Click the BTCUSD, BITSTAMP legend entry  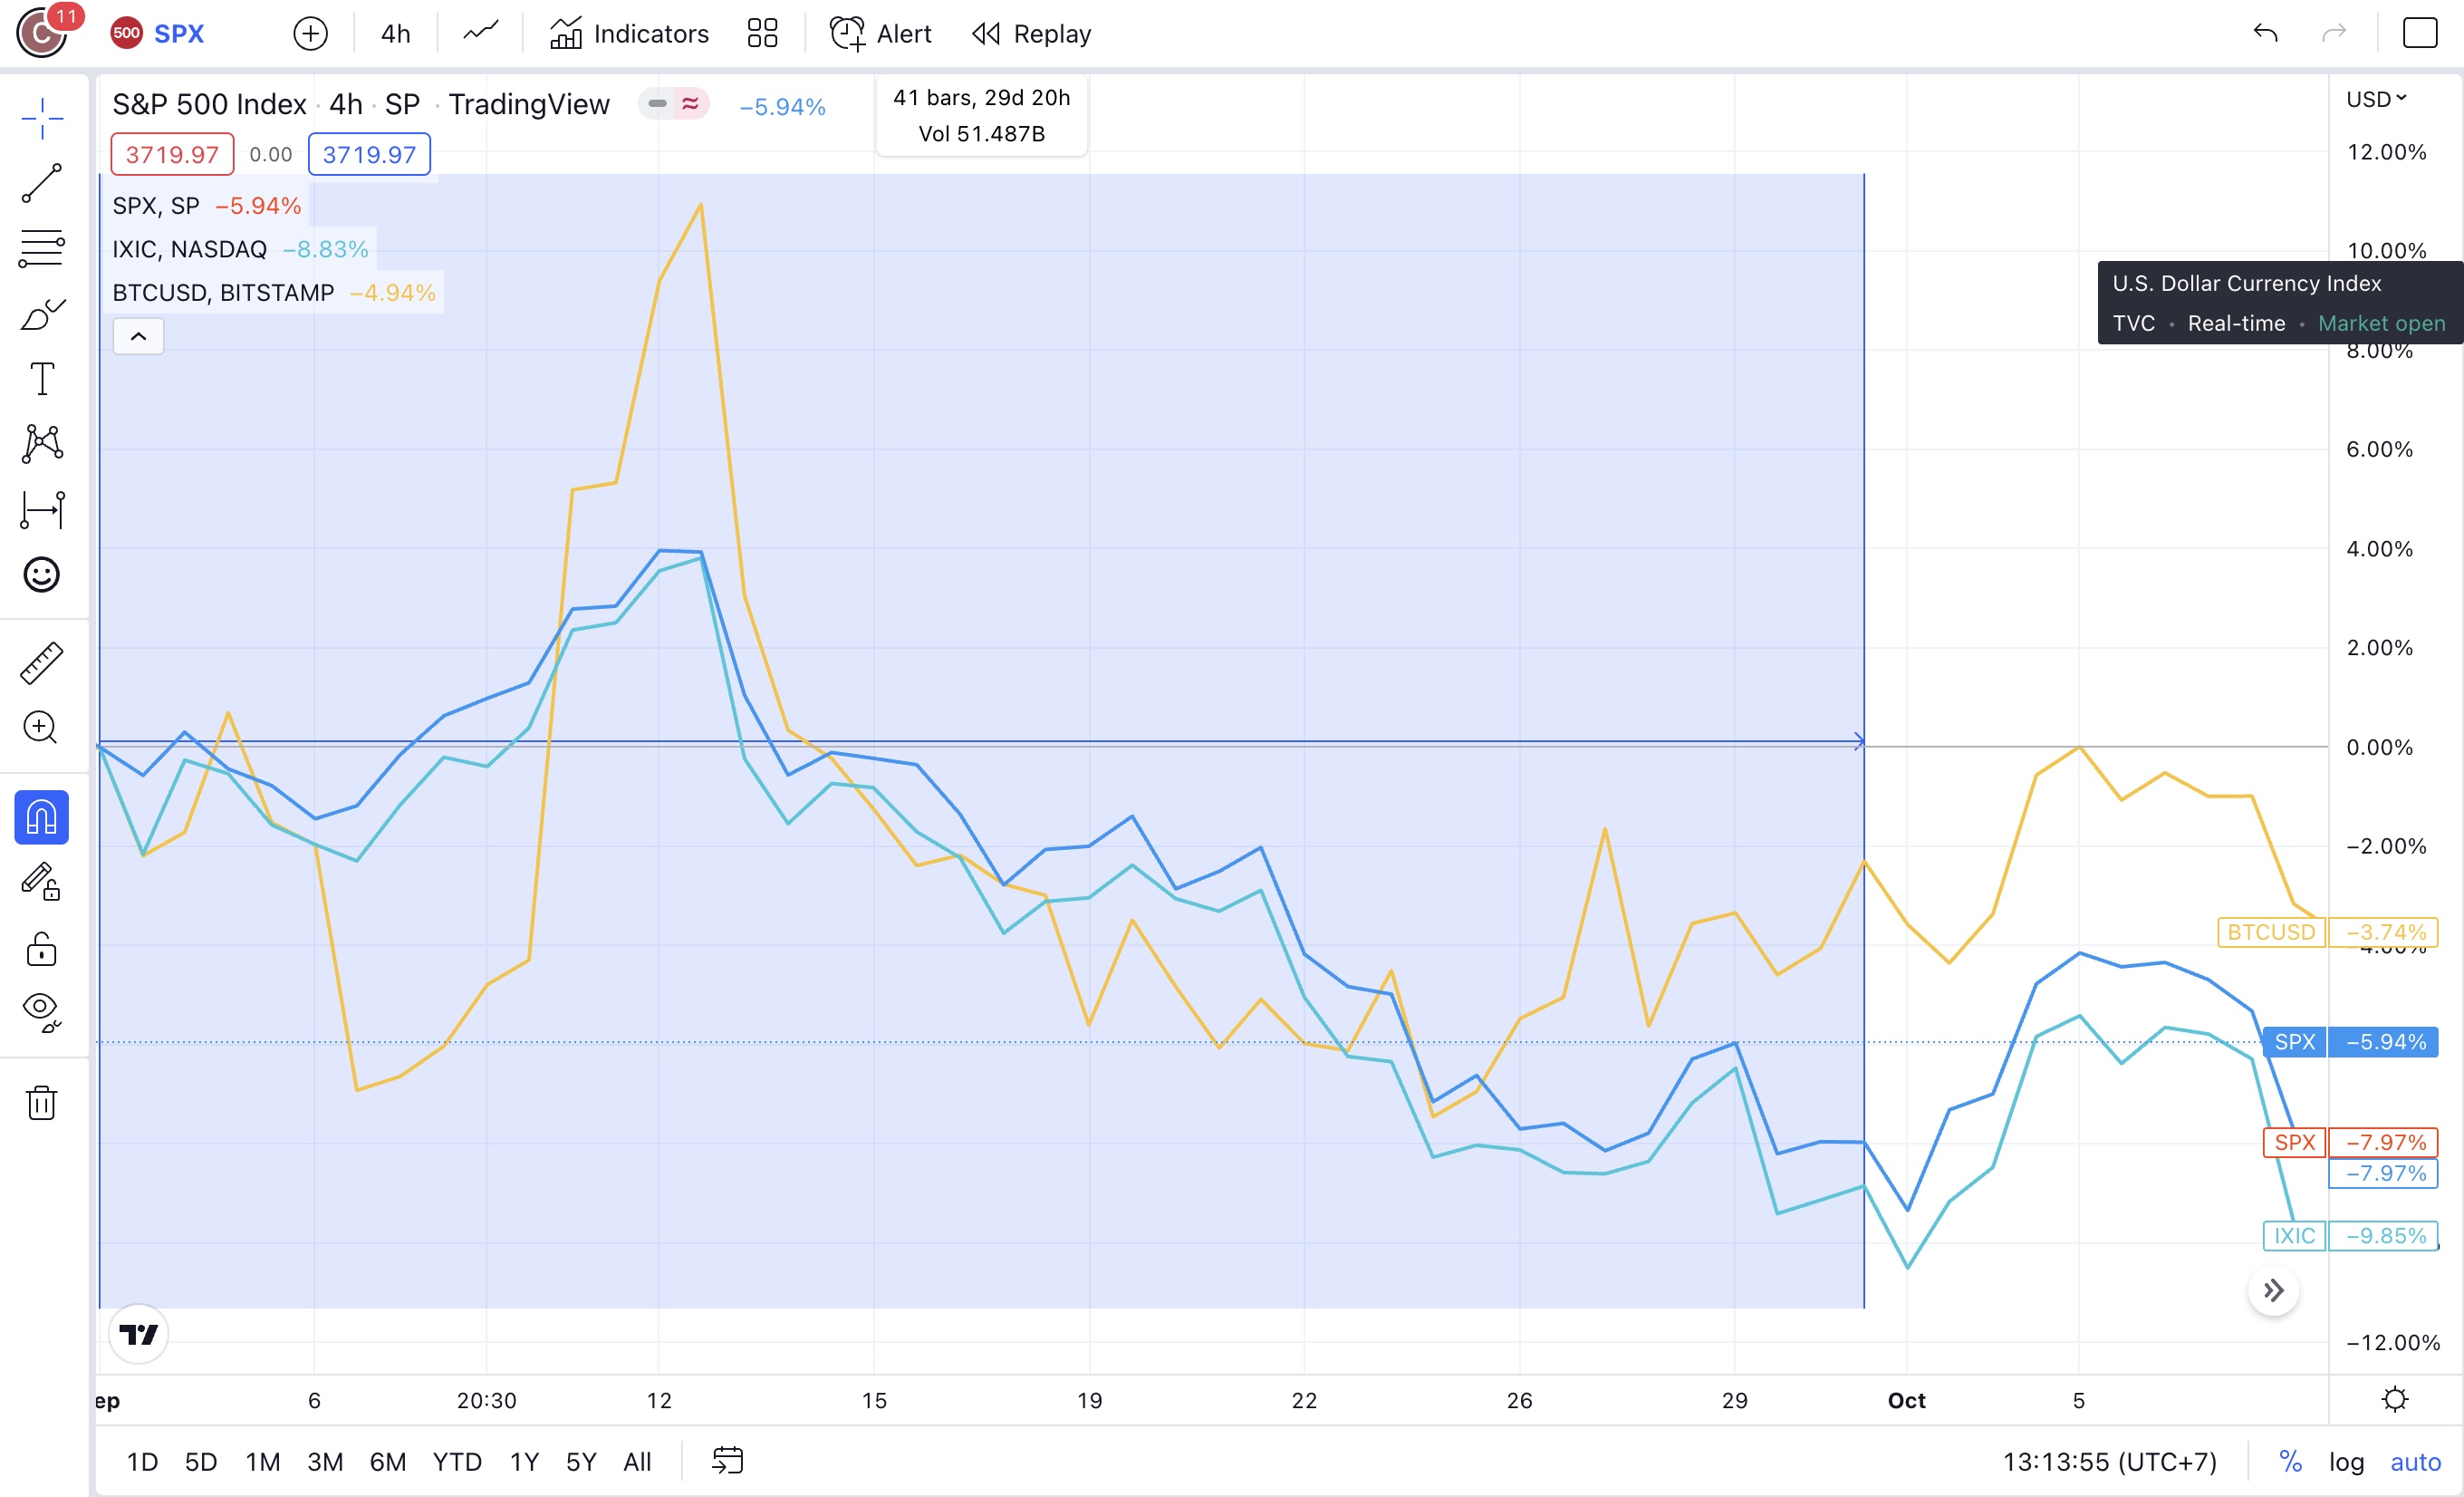(274, 293)
